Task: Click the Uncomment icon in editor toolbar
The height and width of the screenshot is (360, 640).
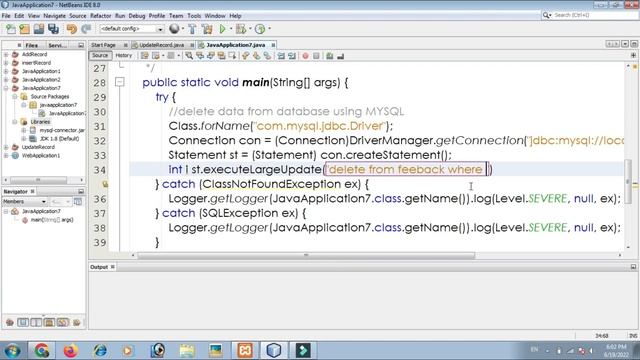Action: (x=340, y=56)
